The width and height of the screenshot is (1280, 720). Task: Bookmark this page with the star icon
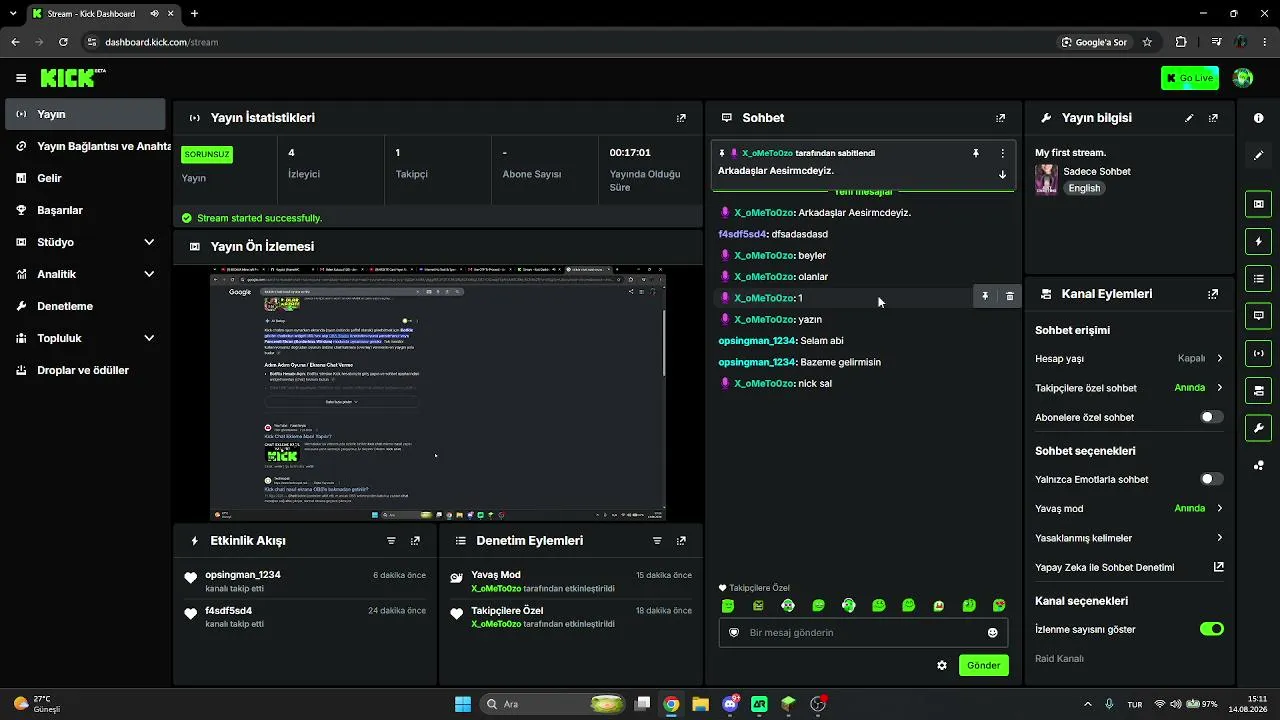coord(1147,42)
